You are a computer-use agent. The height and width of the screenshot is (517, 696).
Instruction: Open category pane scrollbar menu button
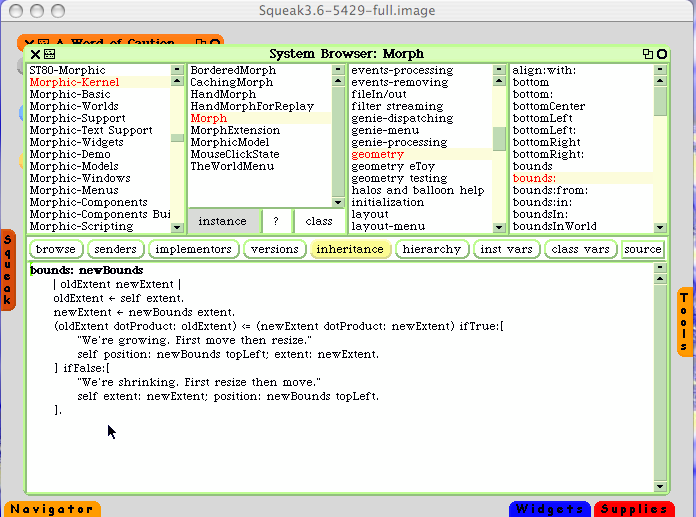click(x=177, y=70)
